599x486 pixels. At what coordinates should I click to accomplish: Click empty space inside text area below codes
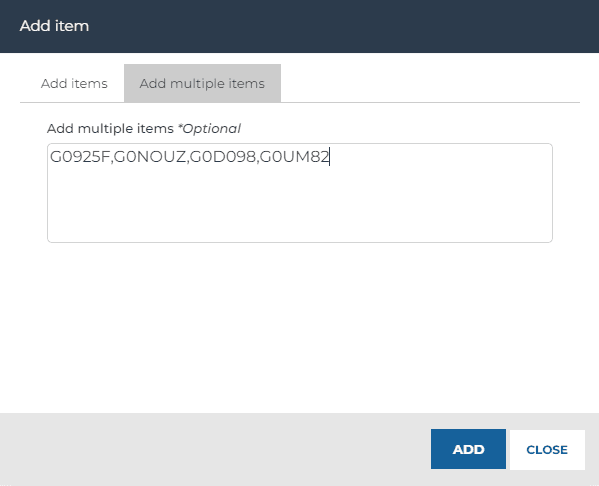[x=300, y=206]
